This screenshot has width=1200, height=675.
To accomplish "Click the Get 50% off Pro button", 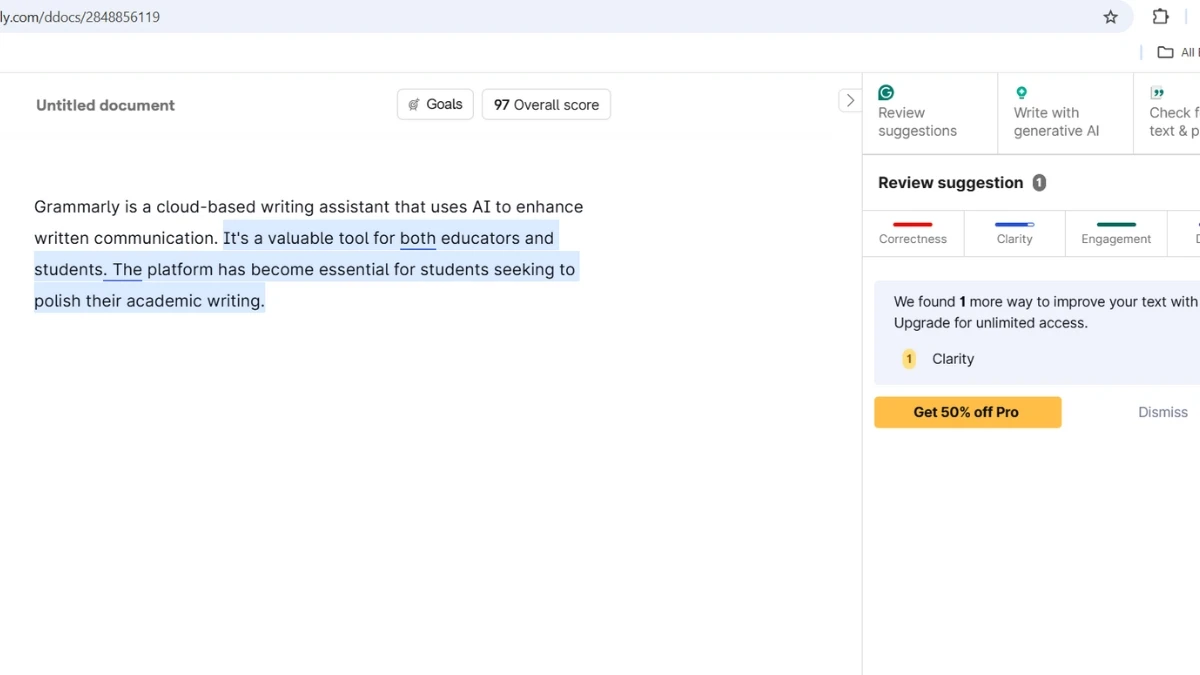I will 967,412.
